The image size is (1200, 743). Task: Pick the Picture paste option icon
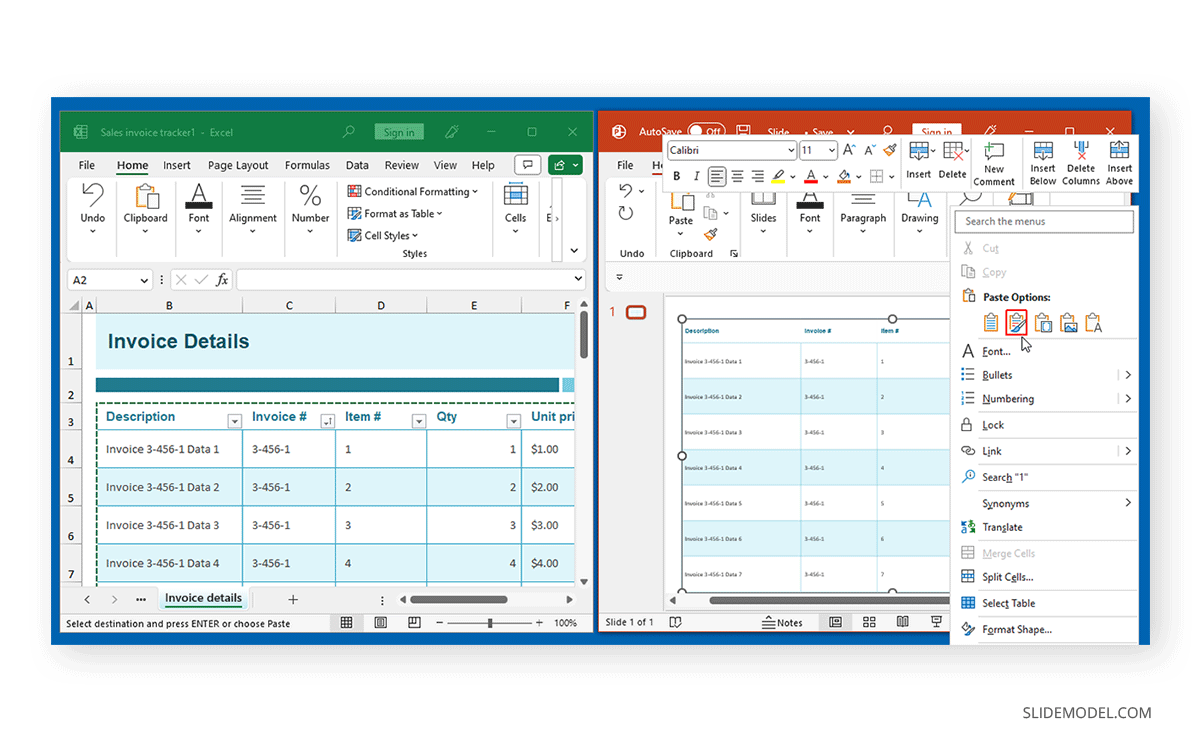point(1069,322)
